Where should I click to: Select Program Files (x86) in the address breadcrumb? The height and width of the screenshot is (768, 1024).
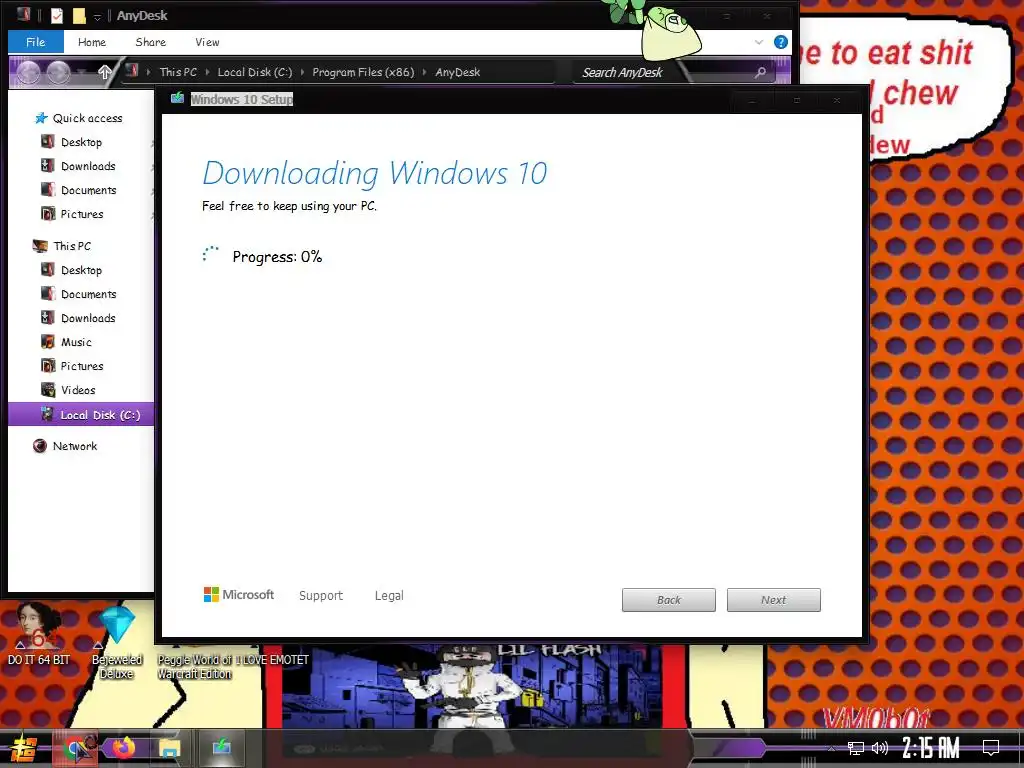coord(363,72)
